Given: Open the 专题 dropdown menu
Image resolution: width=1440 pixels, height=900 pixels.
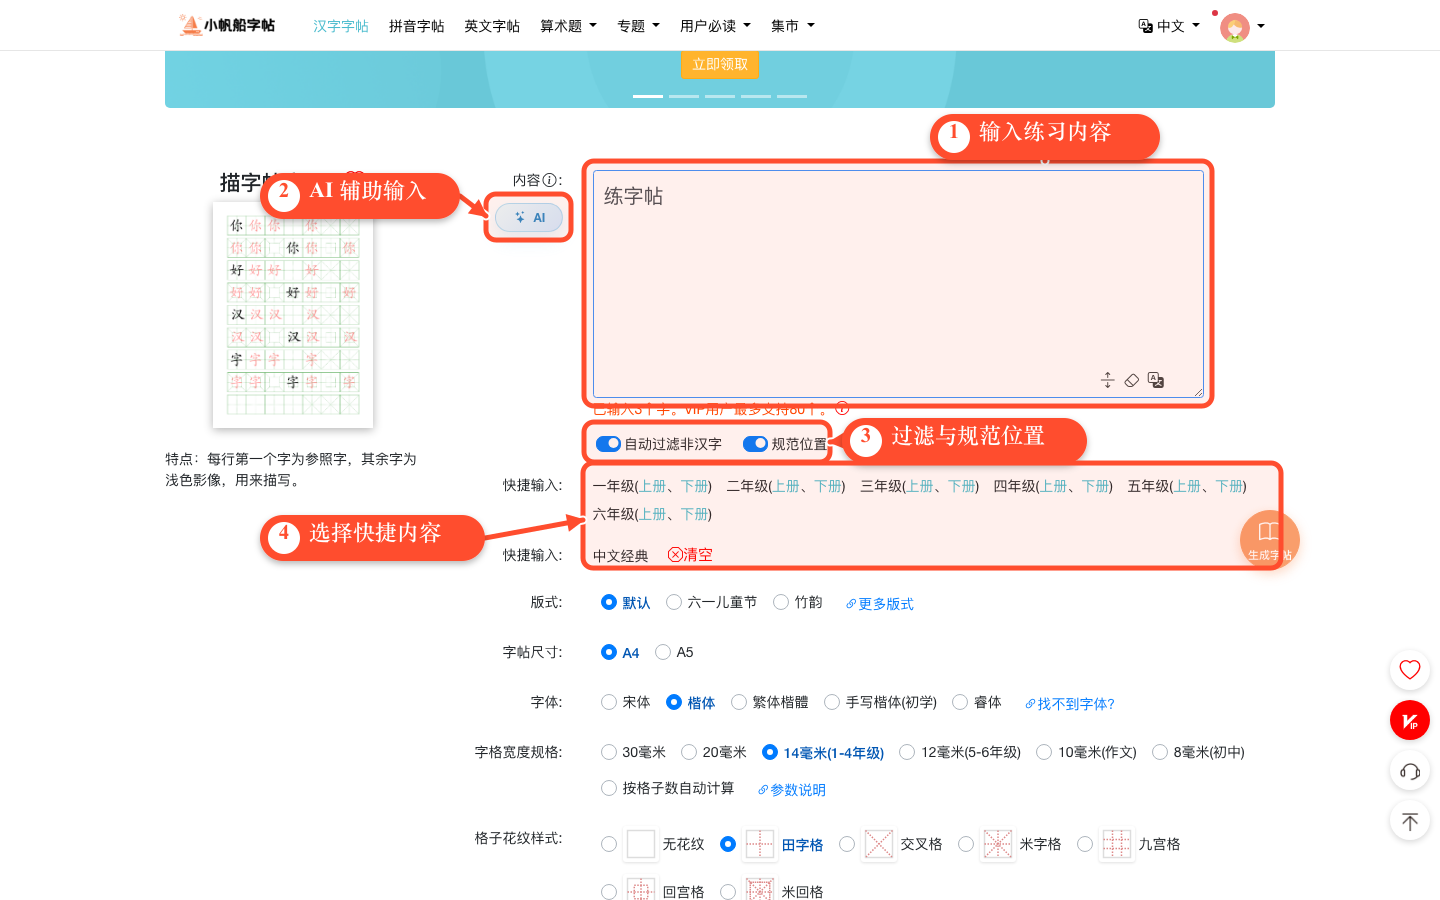Looking at the screenshot, I should 638,26.
